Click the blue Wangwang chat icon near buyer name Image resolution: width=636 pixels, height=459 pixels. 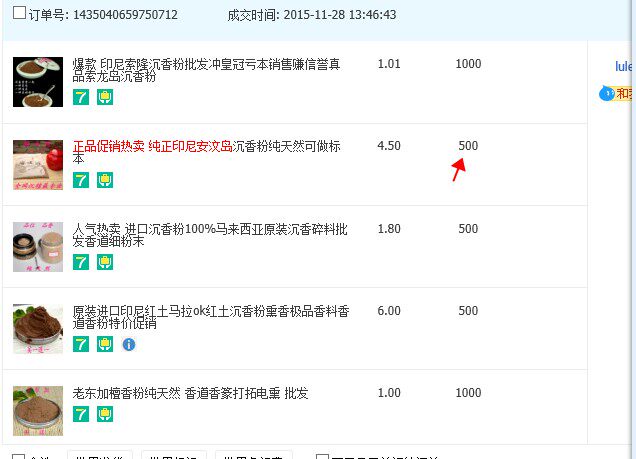[607, 94]
